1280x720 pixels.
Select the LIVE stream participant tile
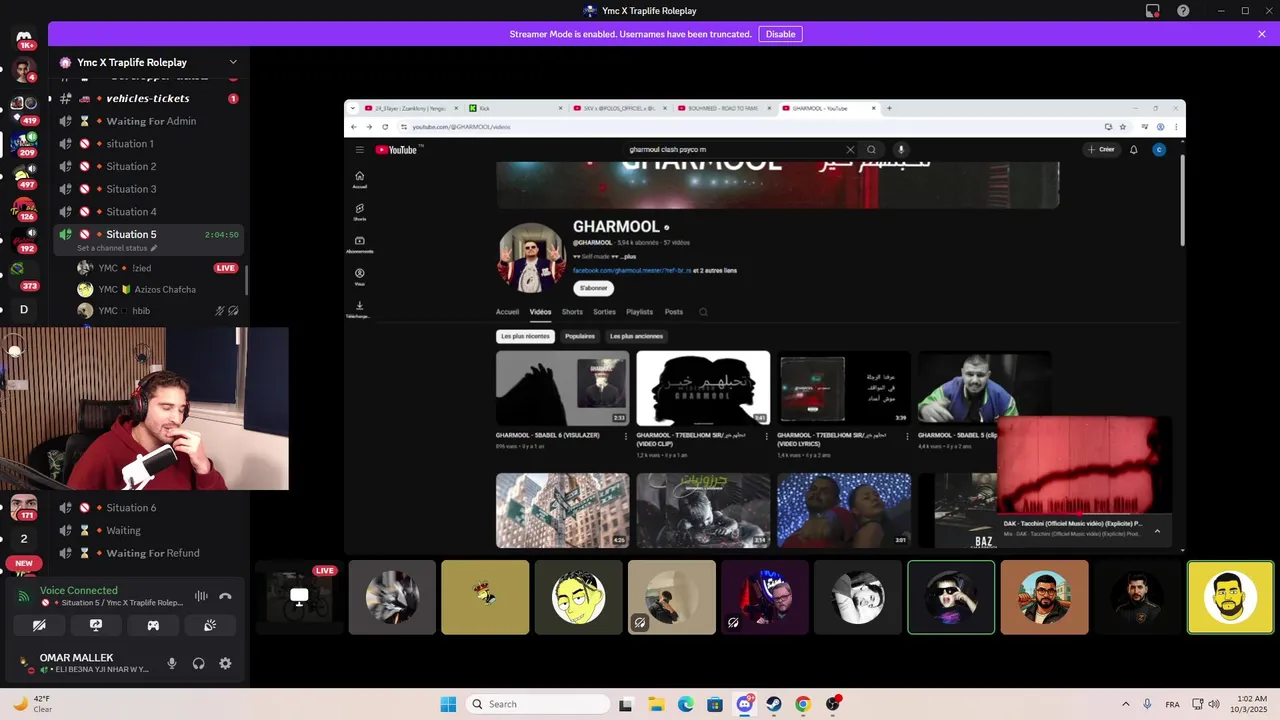coord(298,597)
